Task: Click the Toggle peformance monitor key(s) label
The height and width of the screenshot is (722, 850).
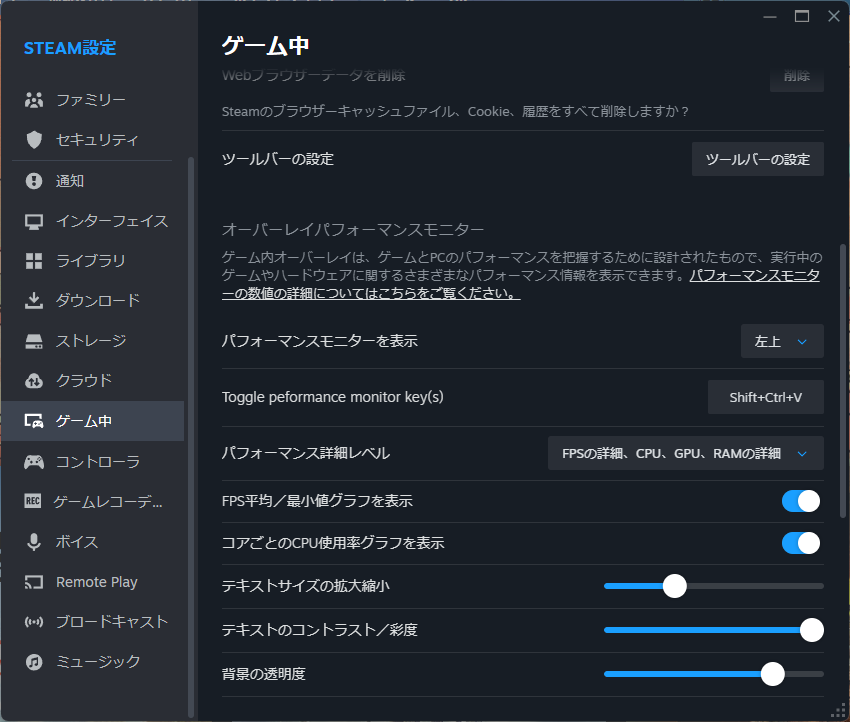Action: [333, 397]
